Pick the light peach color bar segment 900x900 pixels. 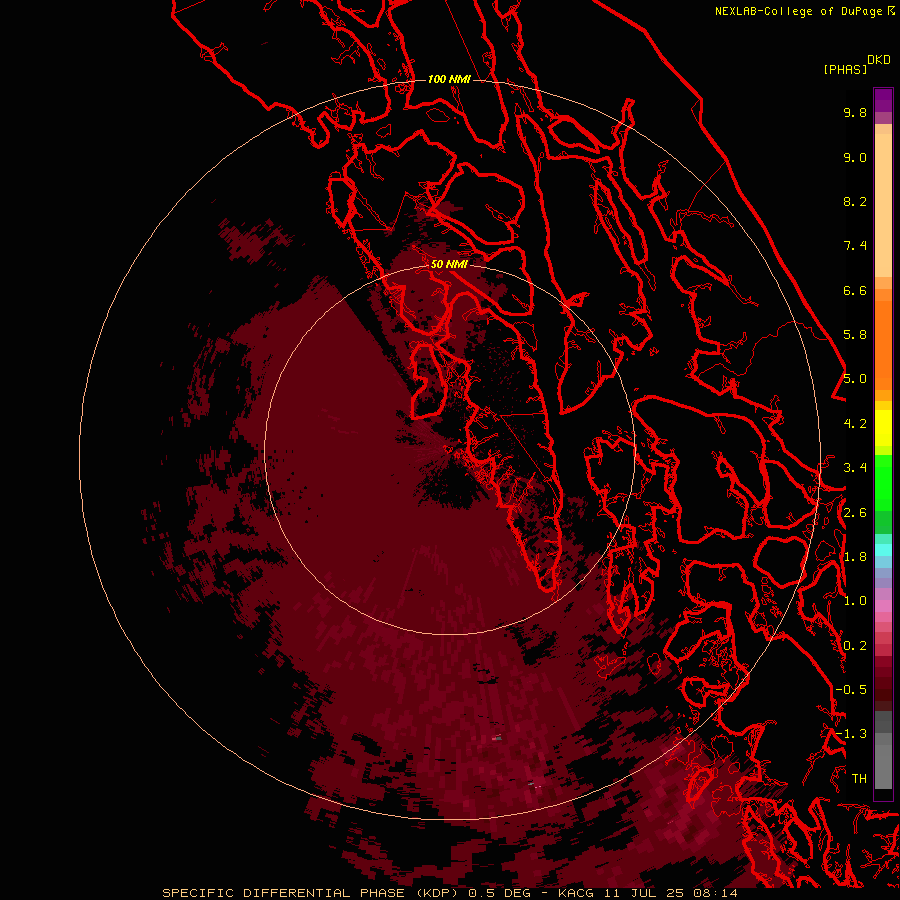tap(883, 205)
